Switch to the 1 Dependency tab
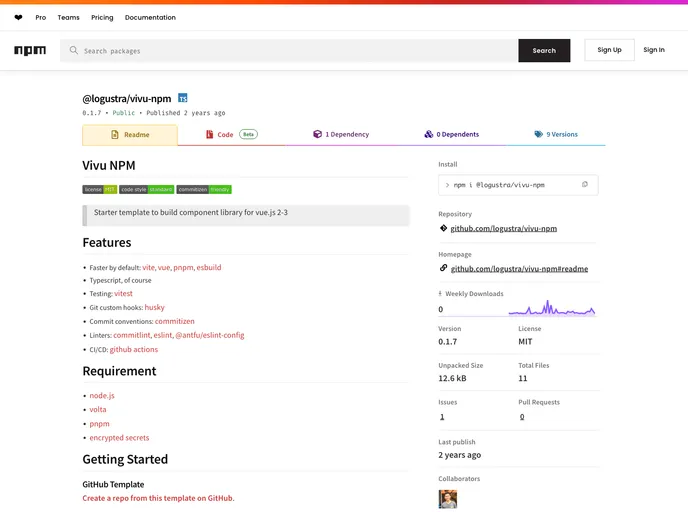The width and height of the screenshot is (688, 512). [x=341, y=134]
